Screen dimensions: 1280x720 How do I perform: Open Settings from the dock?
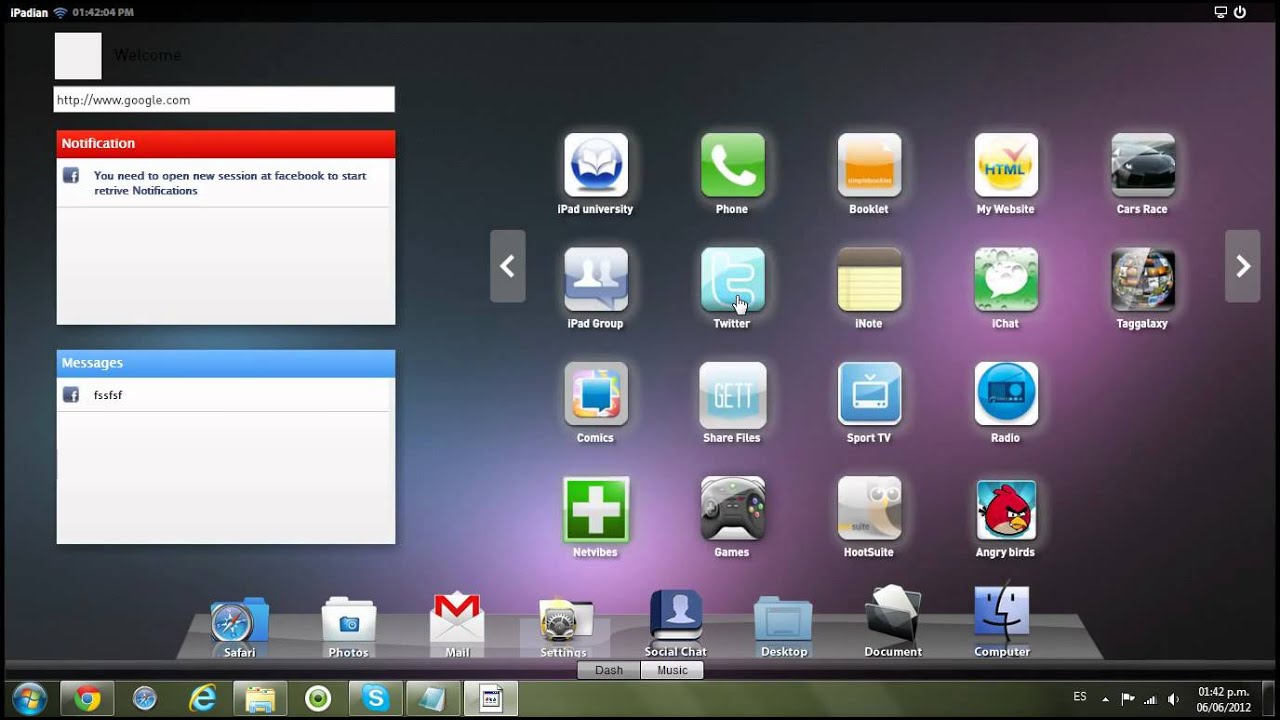tap(564, 621)
